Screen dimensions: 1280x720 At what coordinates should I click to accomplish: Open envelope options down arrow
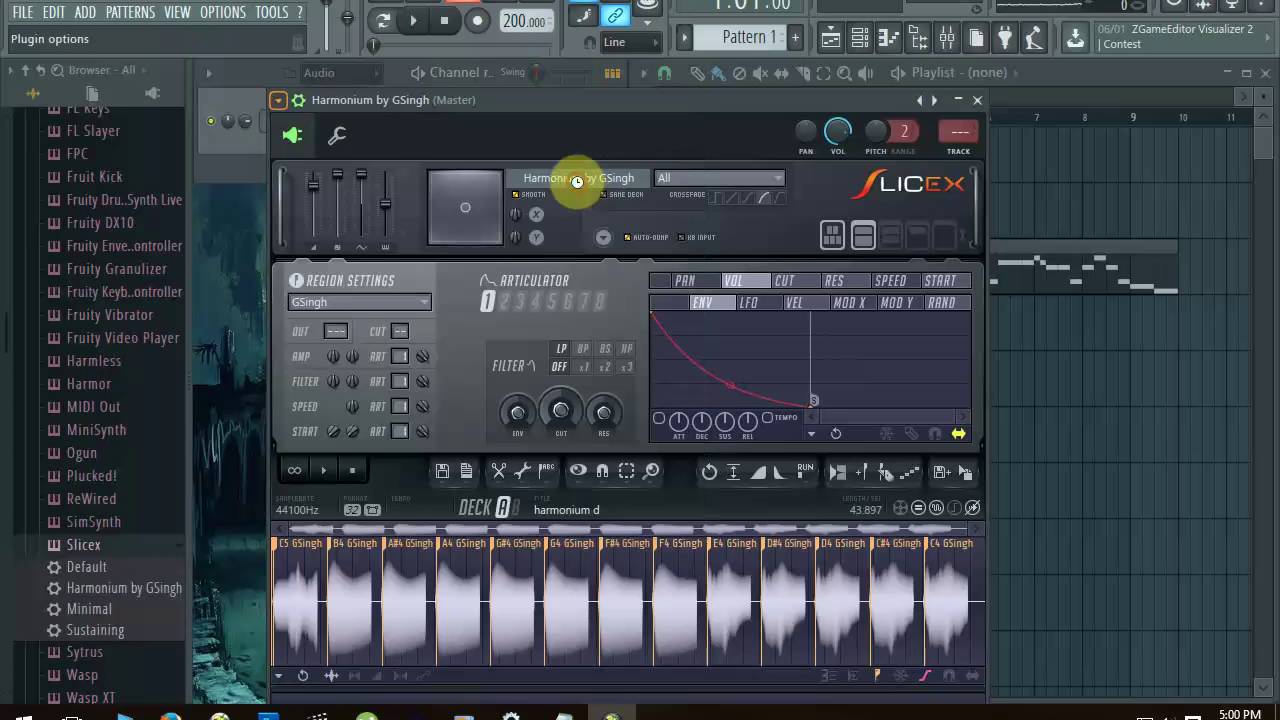811,434
